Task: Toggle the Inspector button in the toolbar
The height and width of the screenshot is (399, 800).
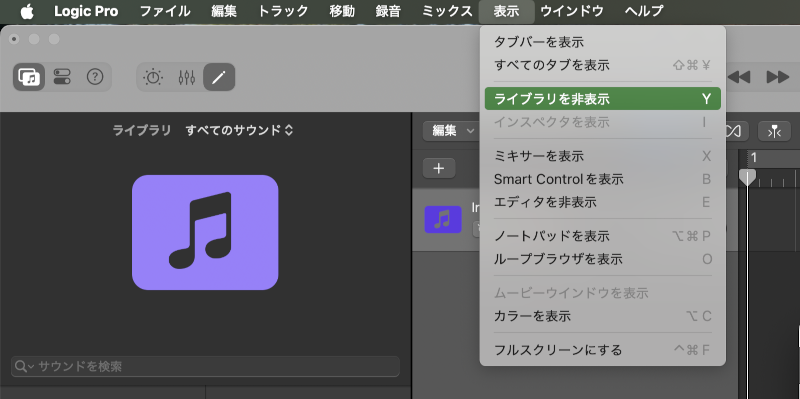Action: pos(62,78)
